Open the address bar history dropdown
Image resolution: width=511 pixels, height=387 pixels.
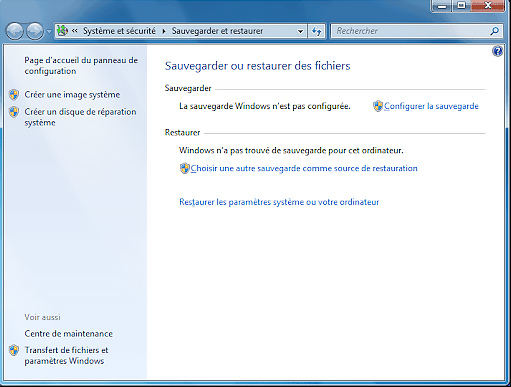point(300,31)
